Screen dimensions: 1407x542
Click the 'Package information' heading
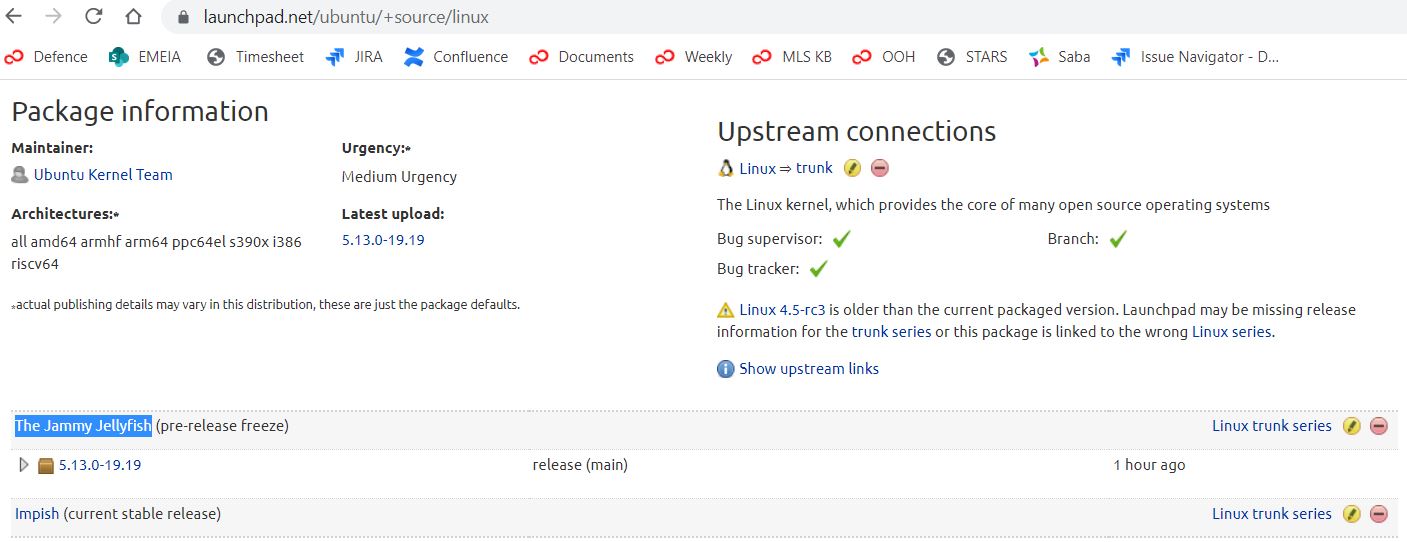coord(140,111)
